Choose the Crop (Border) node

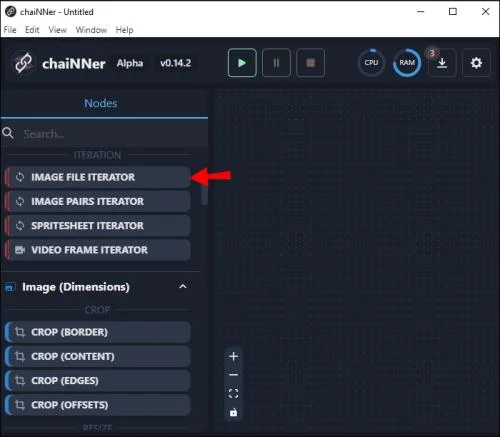[98, 332]
